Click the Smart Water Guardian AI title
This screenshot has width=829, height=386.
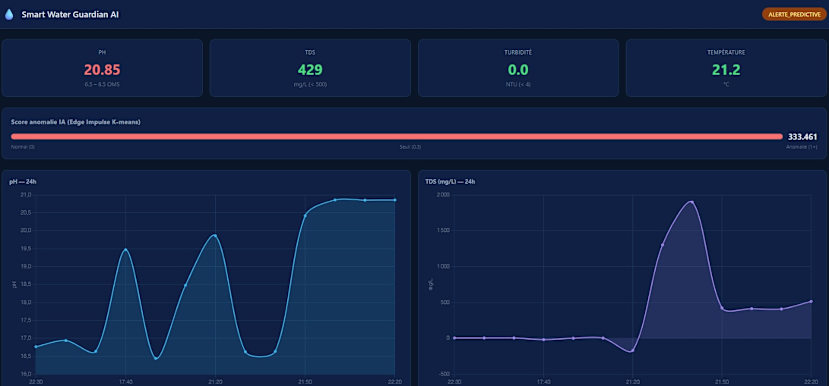tap(70, 15)
